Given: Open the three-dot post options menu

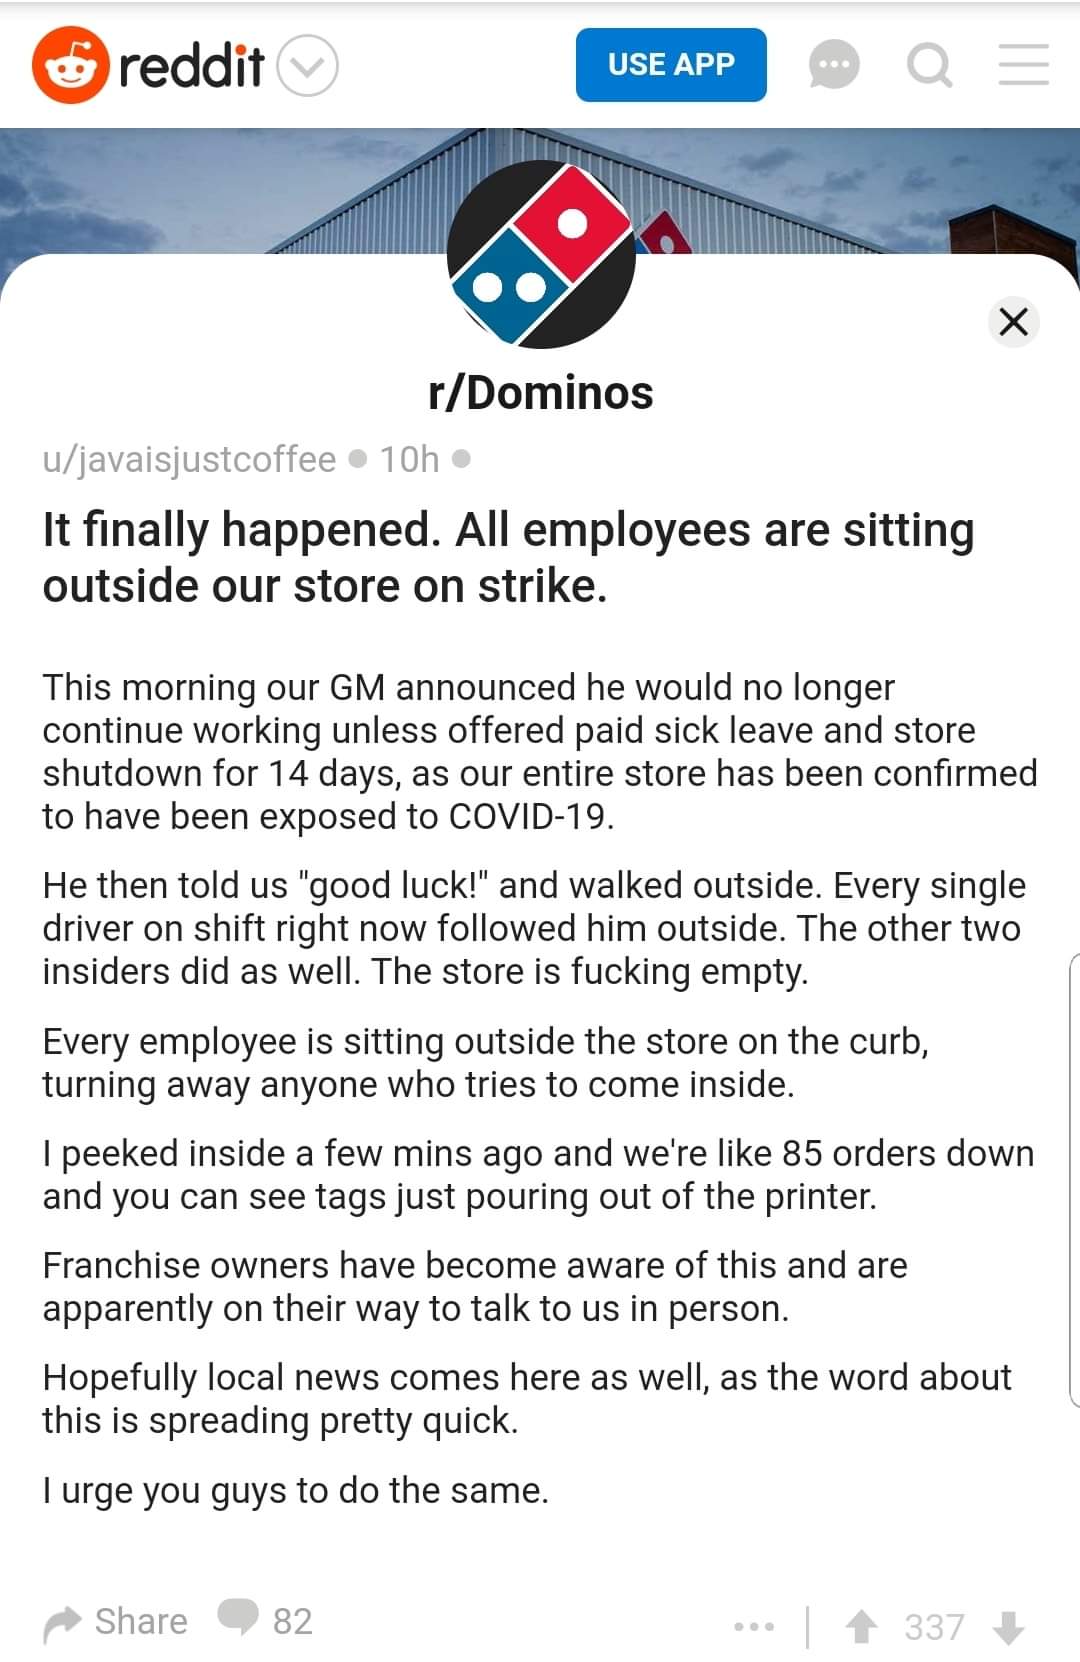Looking at the screenshot, I should coord(753,1627).
